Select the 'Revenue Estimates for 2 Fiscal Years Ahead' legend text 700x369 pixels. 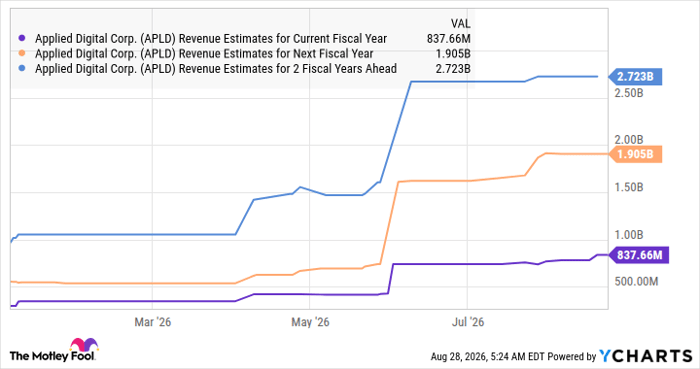point(216,69)
